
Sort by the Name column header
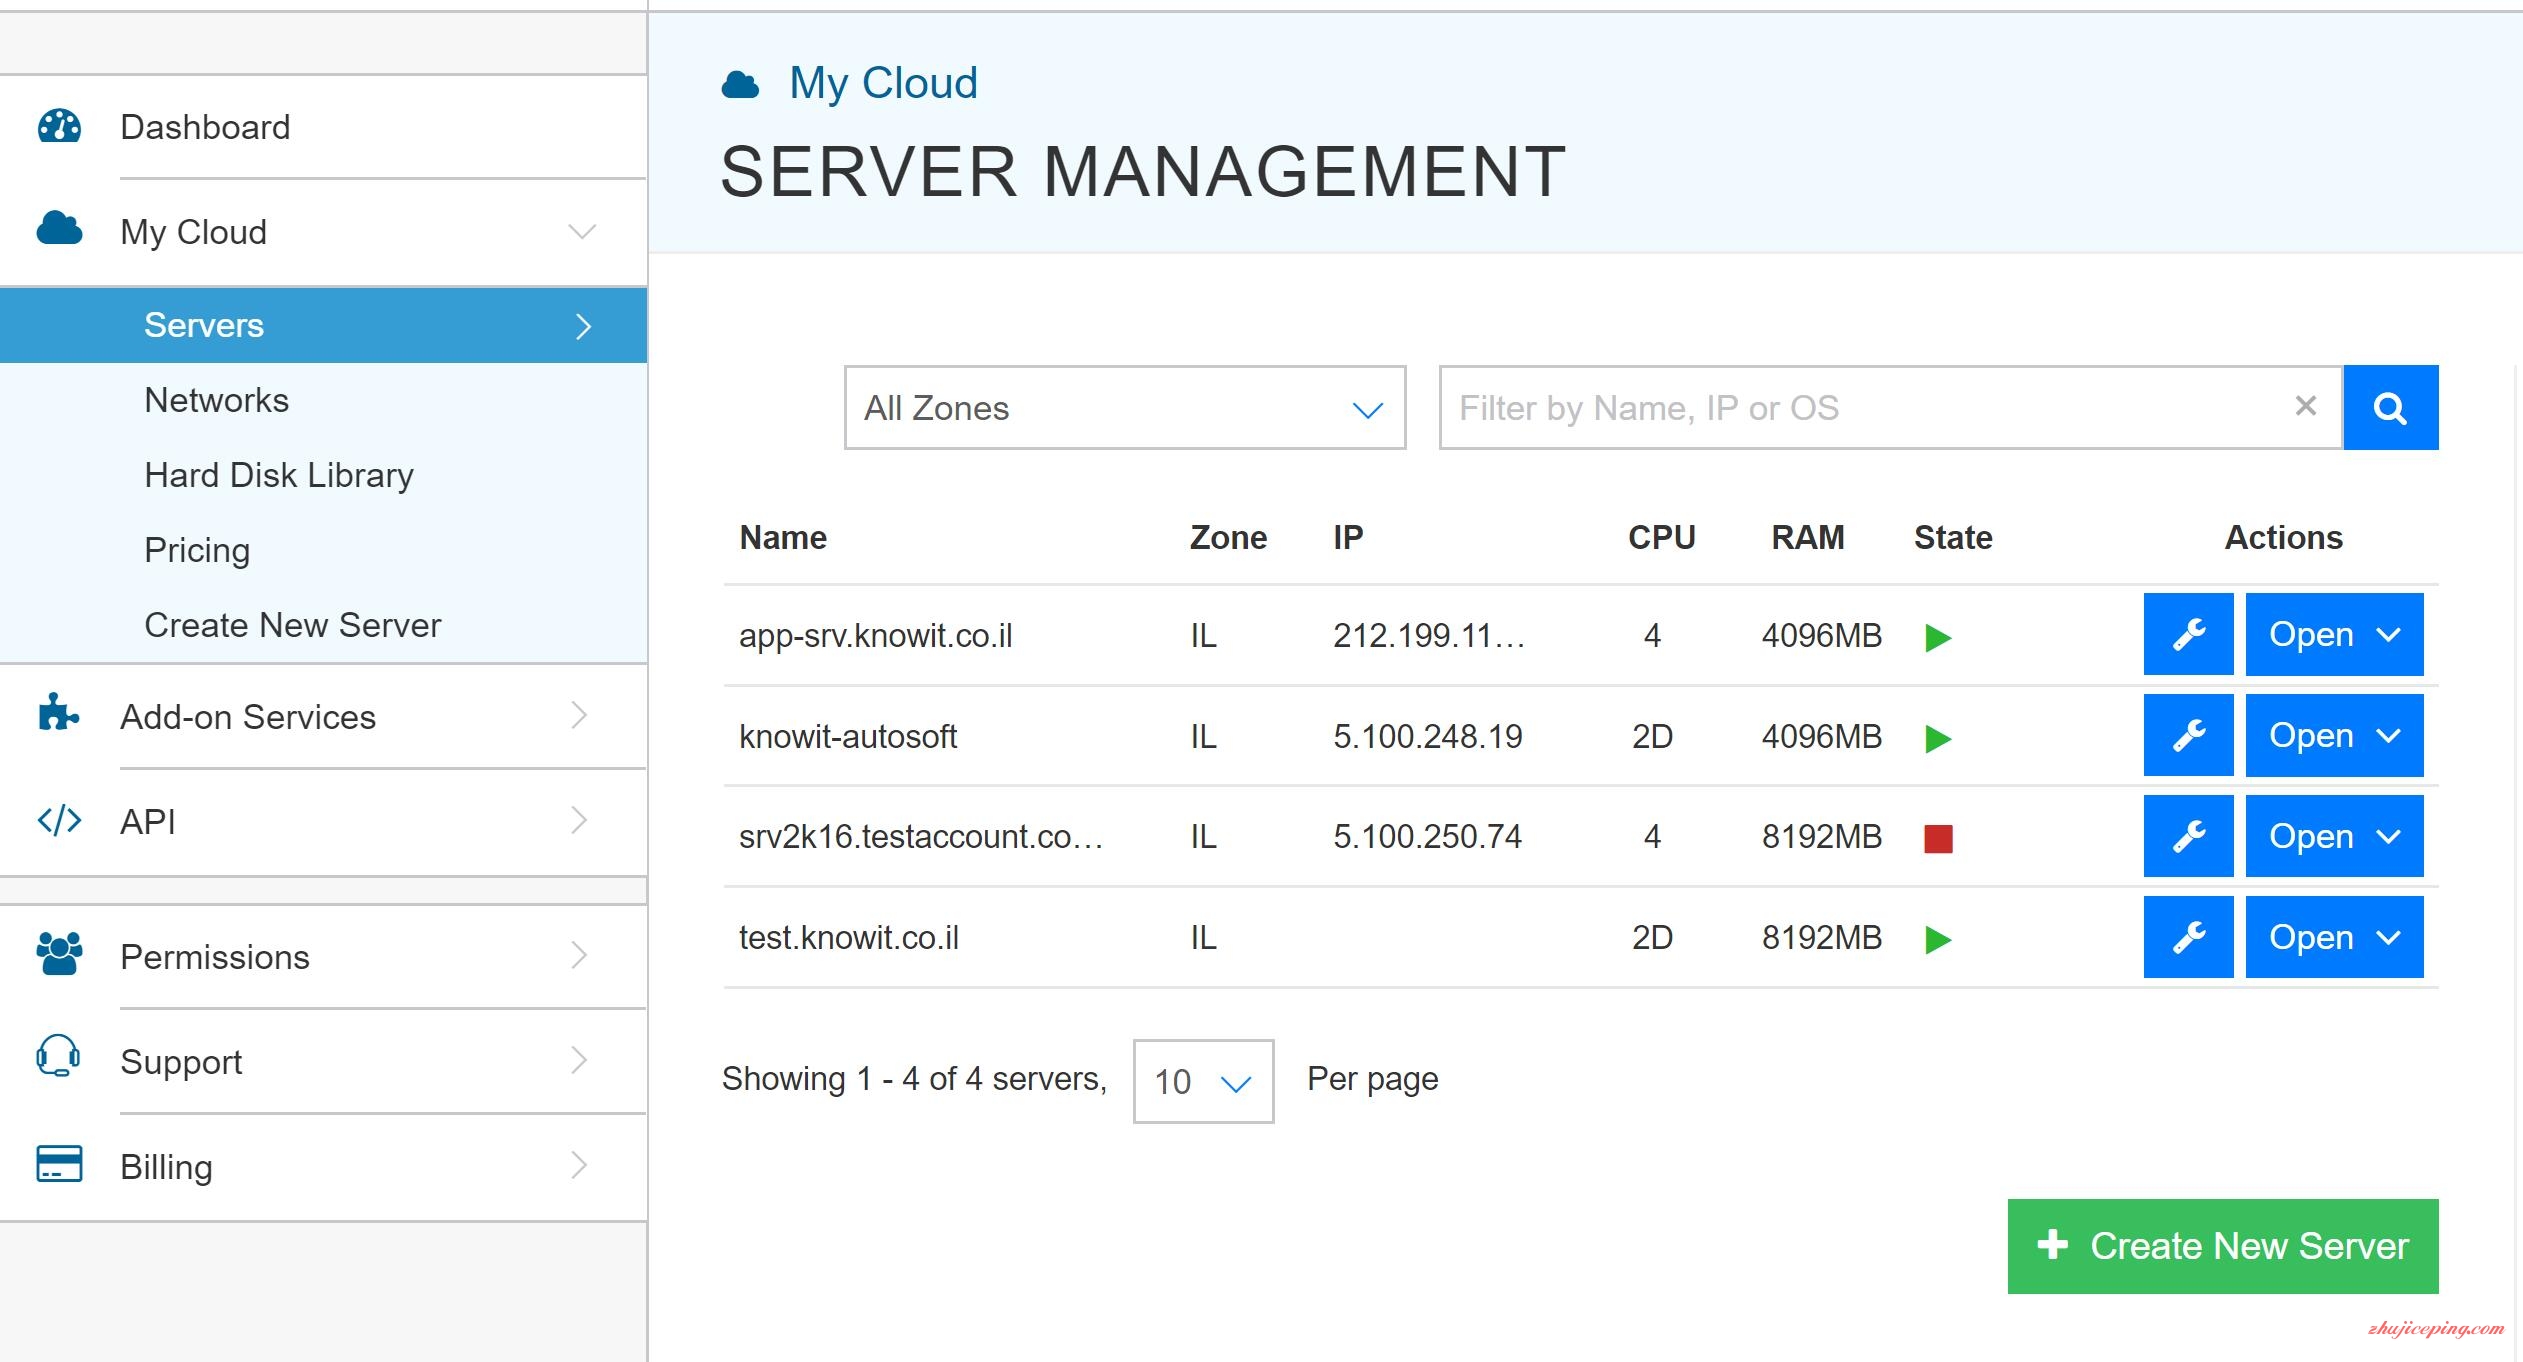[x=783, y=538]
